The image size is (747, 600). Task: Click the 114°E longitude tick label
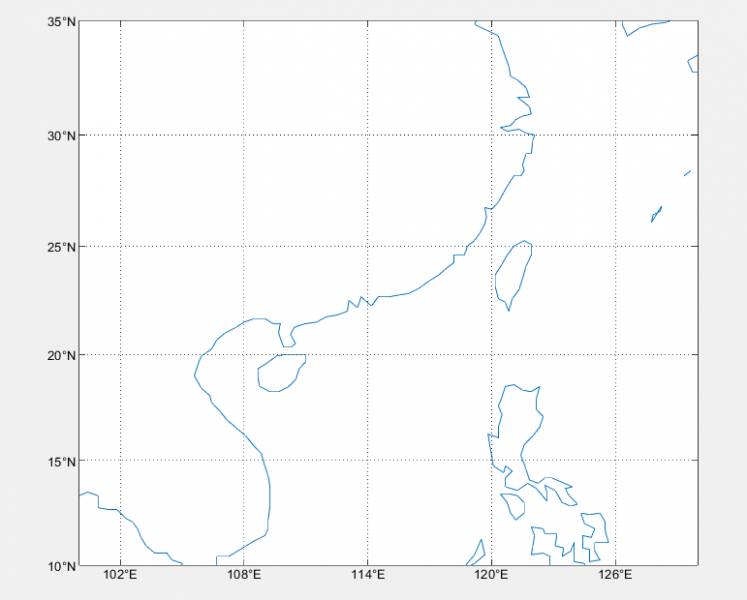368,576
